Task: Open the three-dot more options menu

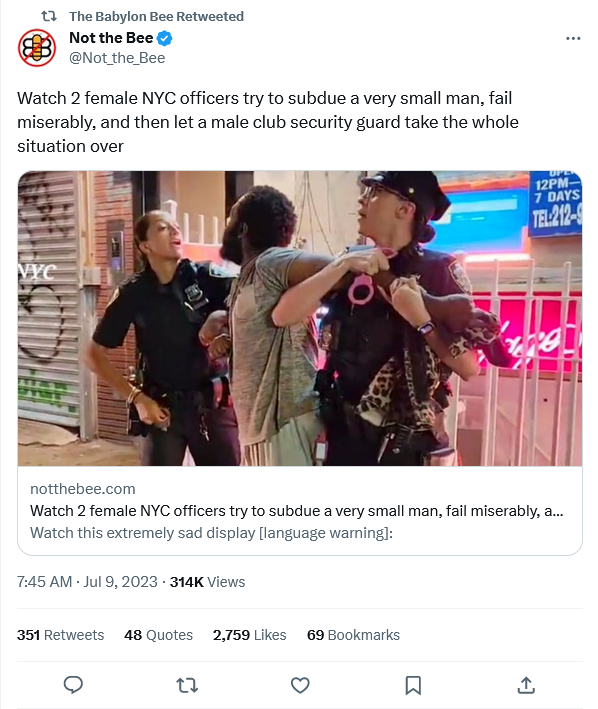Action: point(573,38)
